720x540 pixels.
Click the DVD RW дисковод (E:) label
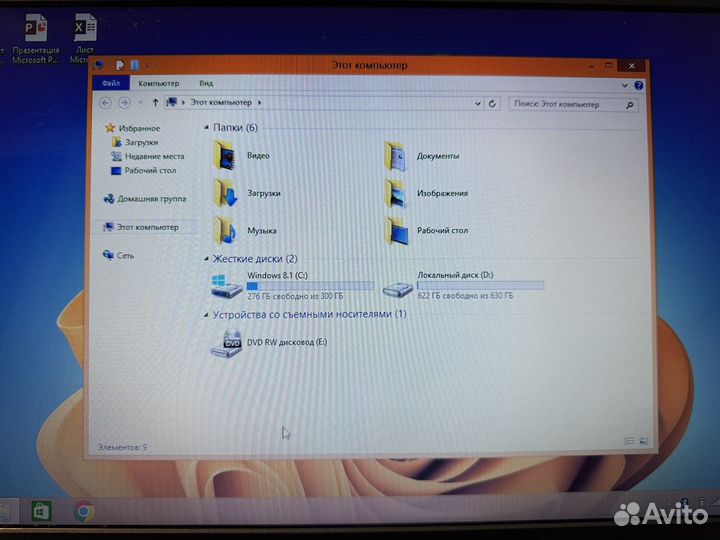287,342
